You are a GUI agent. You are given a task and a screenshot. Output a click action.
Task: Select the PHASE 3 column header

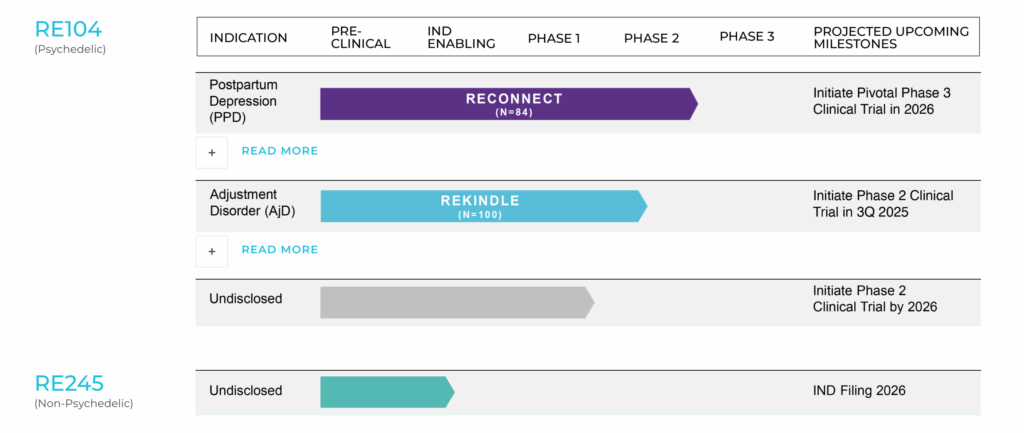coord(746,37)
